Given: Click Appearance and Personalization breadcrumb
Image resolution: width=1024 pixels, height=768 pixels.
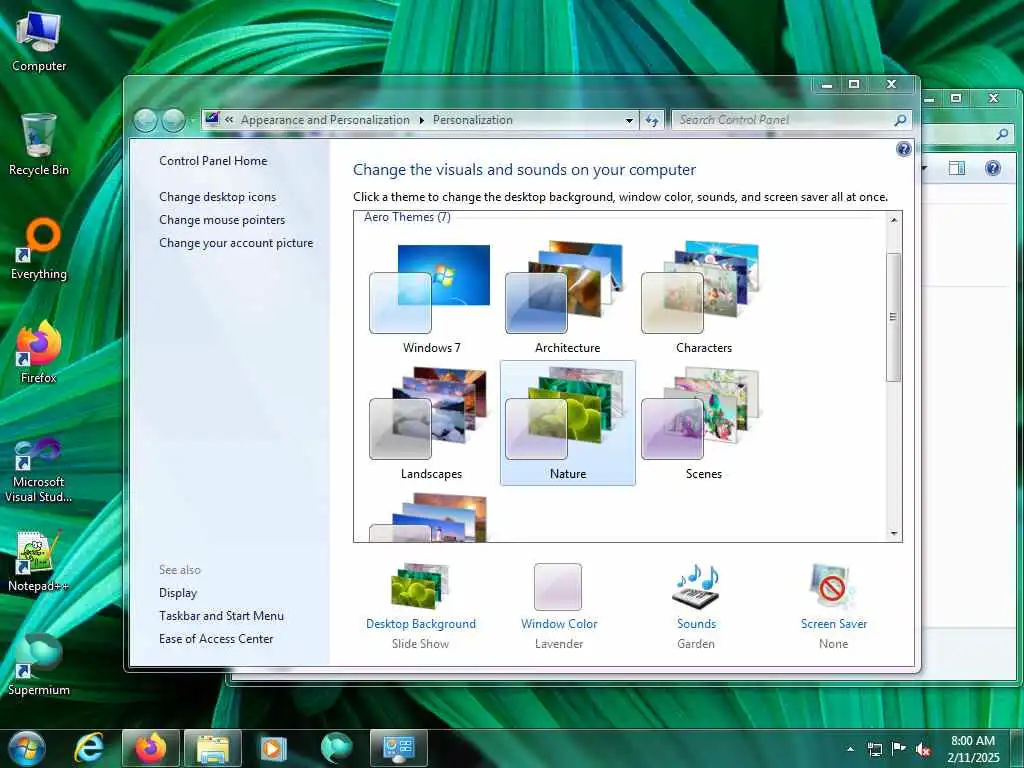Looking at the screenshot, I should (x=325, y=120).
